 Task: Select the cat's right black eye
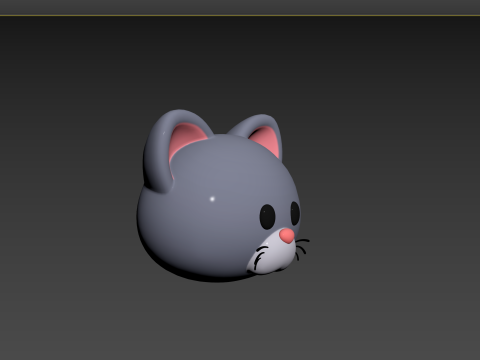point(295,213)
